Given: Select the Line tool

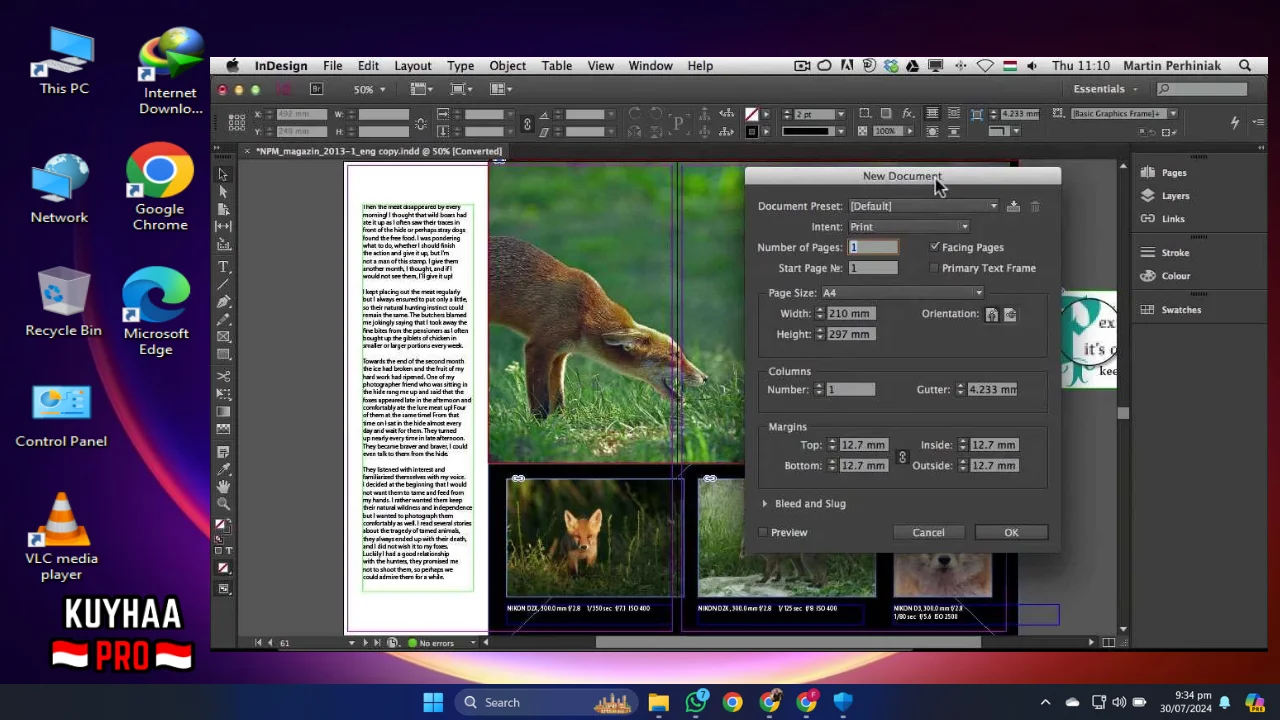Looking at the screenshot, I should [223, 283].
